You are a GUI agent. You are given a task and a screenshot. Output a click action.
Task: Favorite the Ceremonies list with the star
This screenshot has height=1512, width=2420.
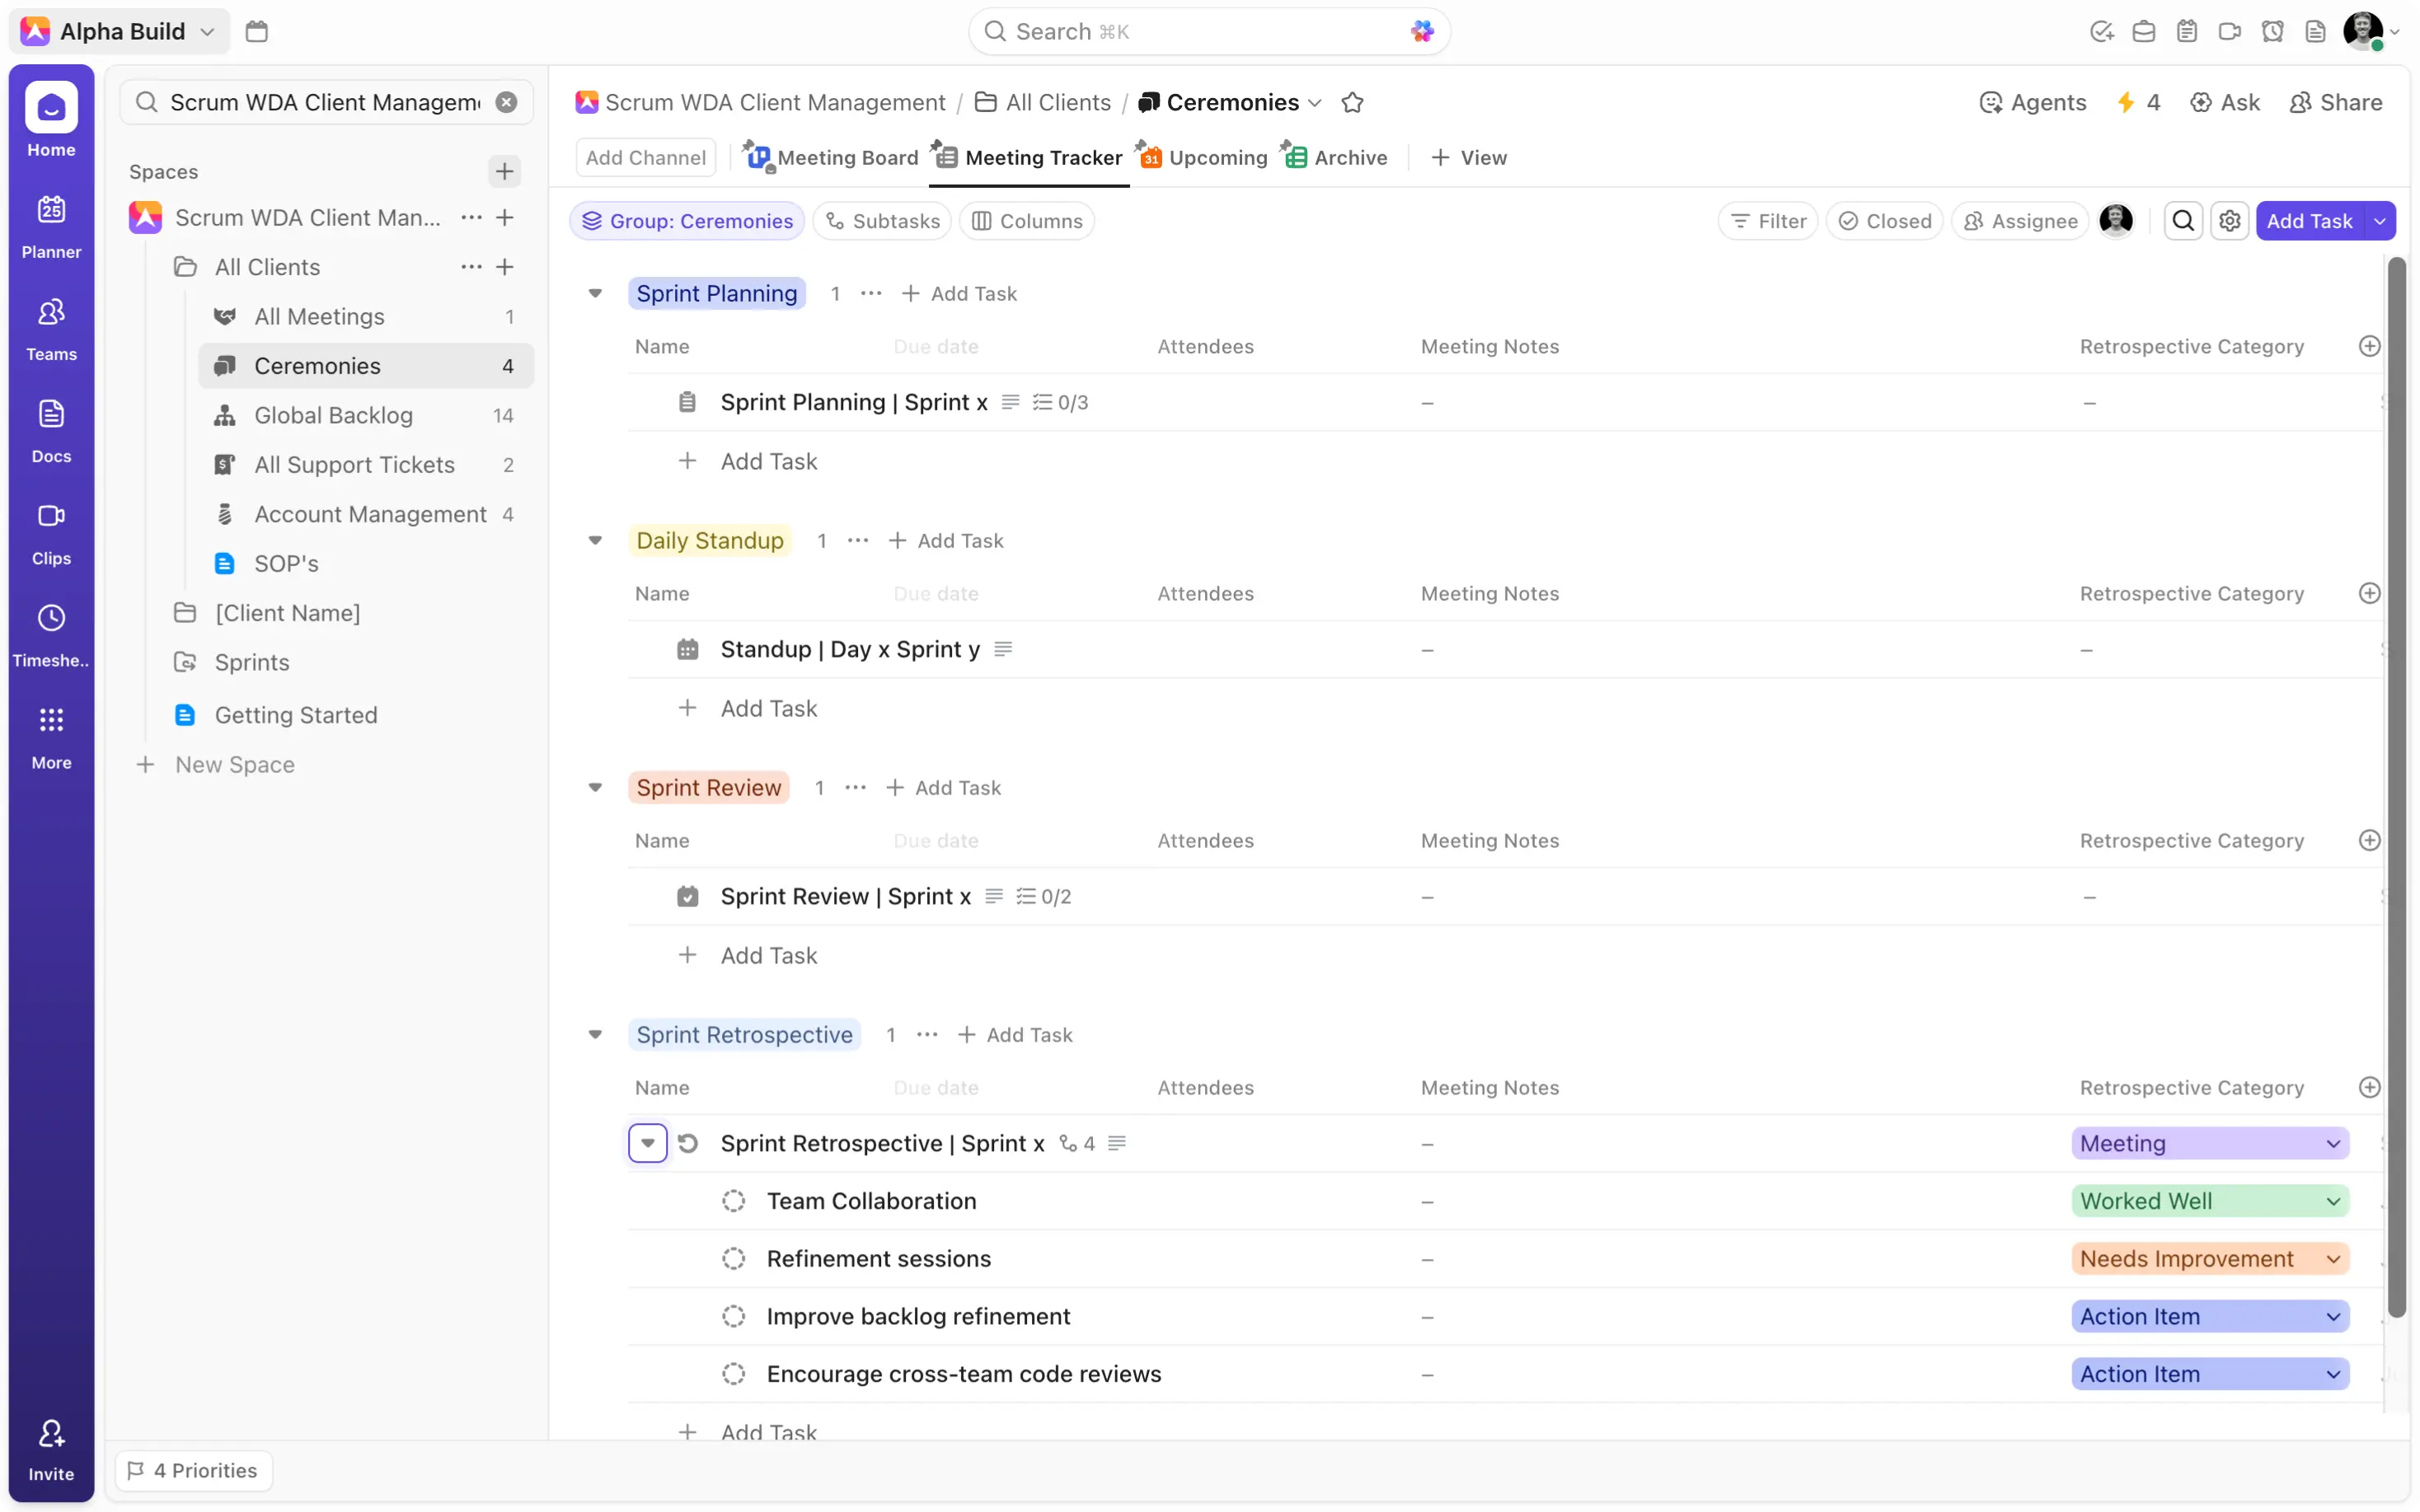(1352, 102)
